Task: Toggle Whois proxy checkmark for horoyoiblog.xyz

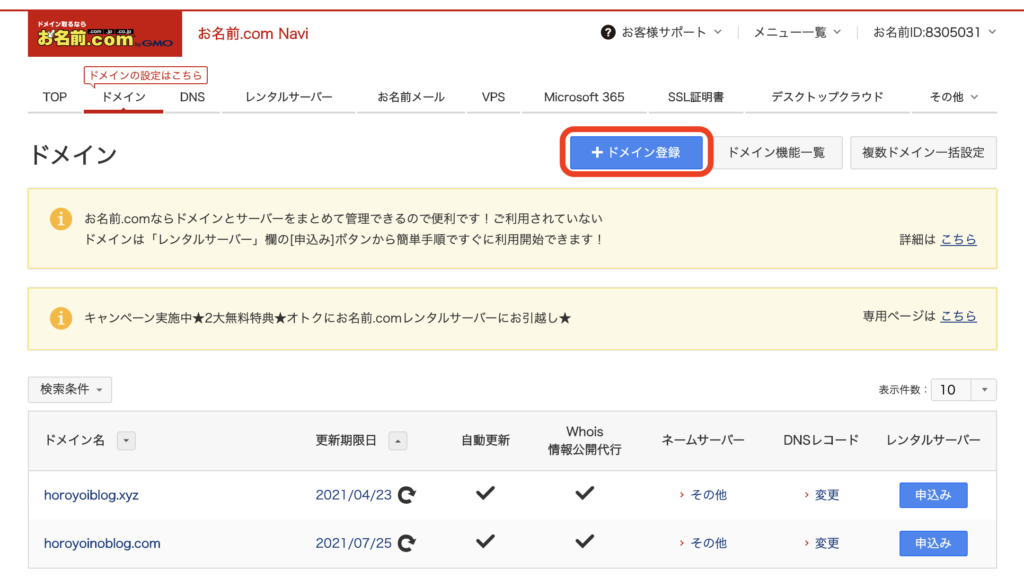Action: (584, 493)
